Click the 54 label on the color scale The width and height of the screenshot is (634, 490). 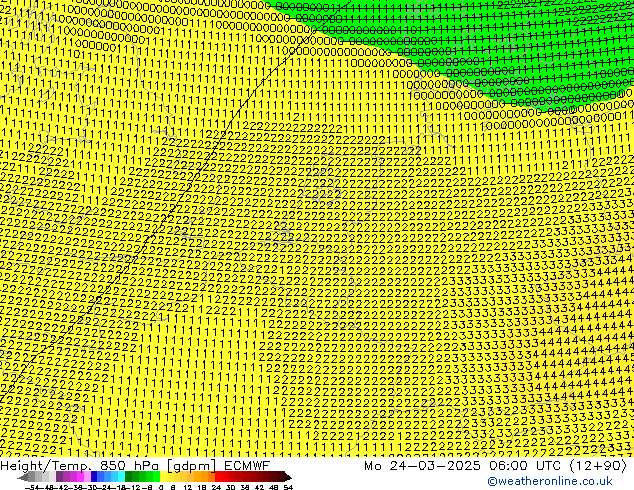tap(288, 487)
